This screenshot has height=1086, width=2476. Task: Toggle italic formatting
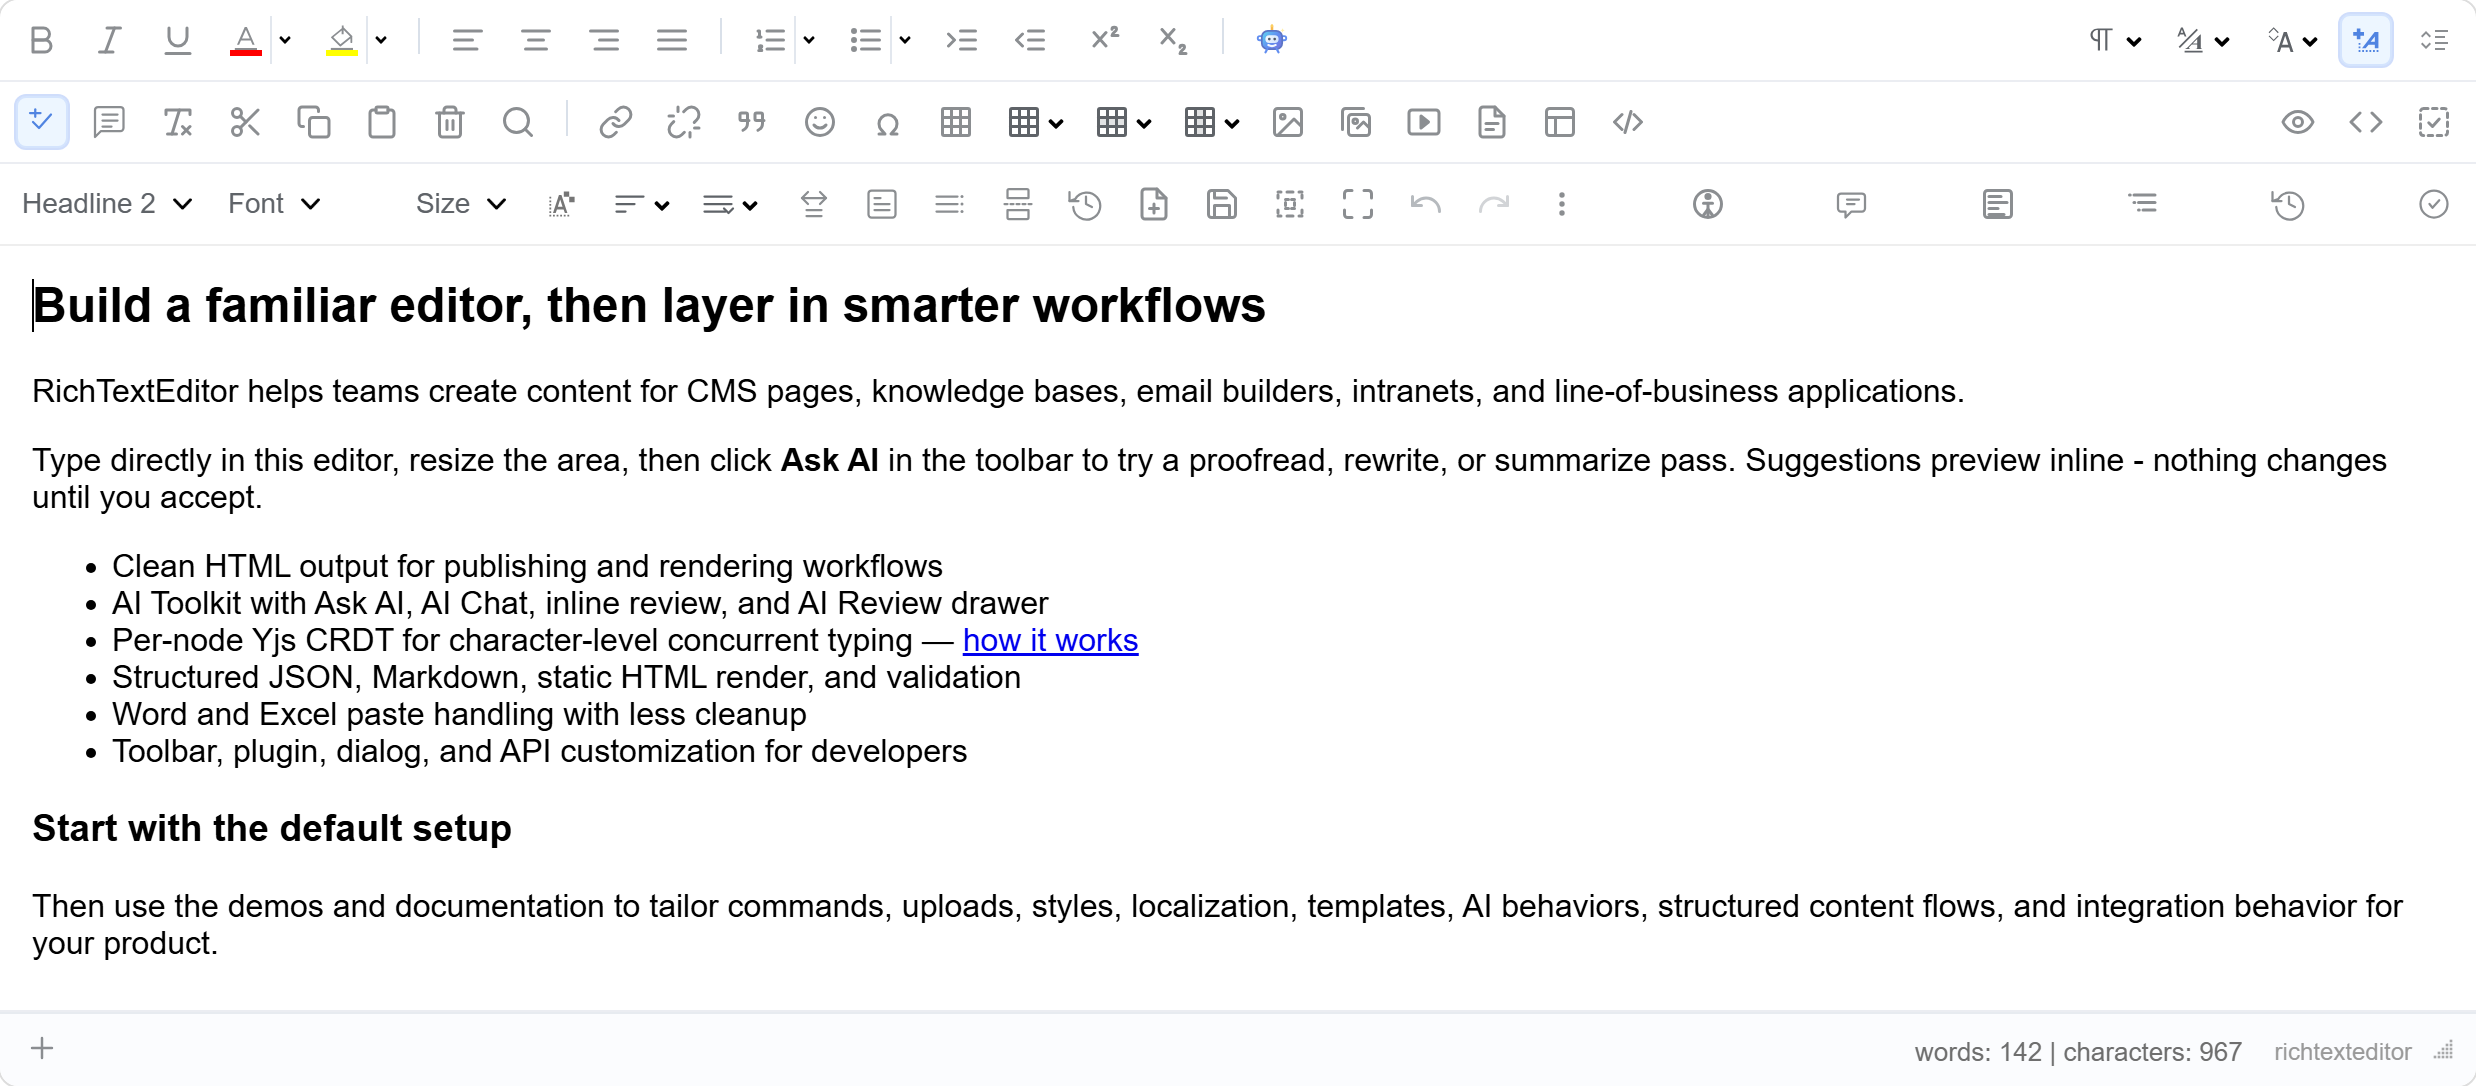tap(109, 40)
